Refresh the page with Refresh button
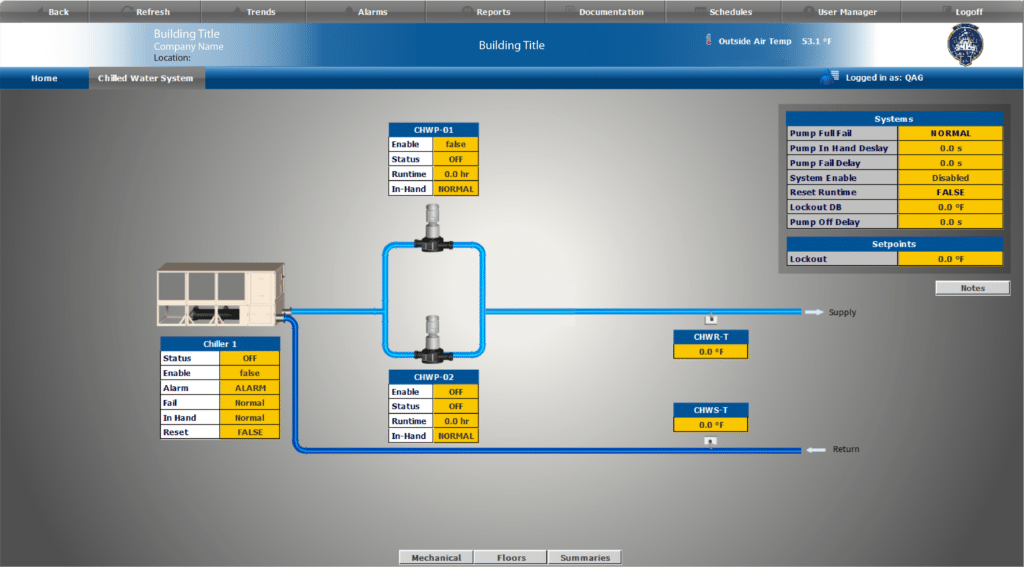Viewport: 1024px width, 567px height. pyautogui.click(x=145, y=12)
